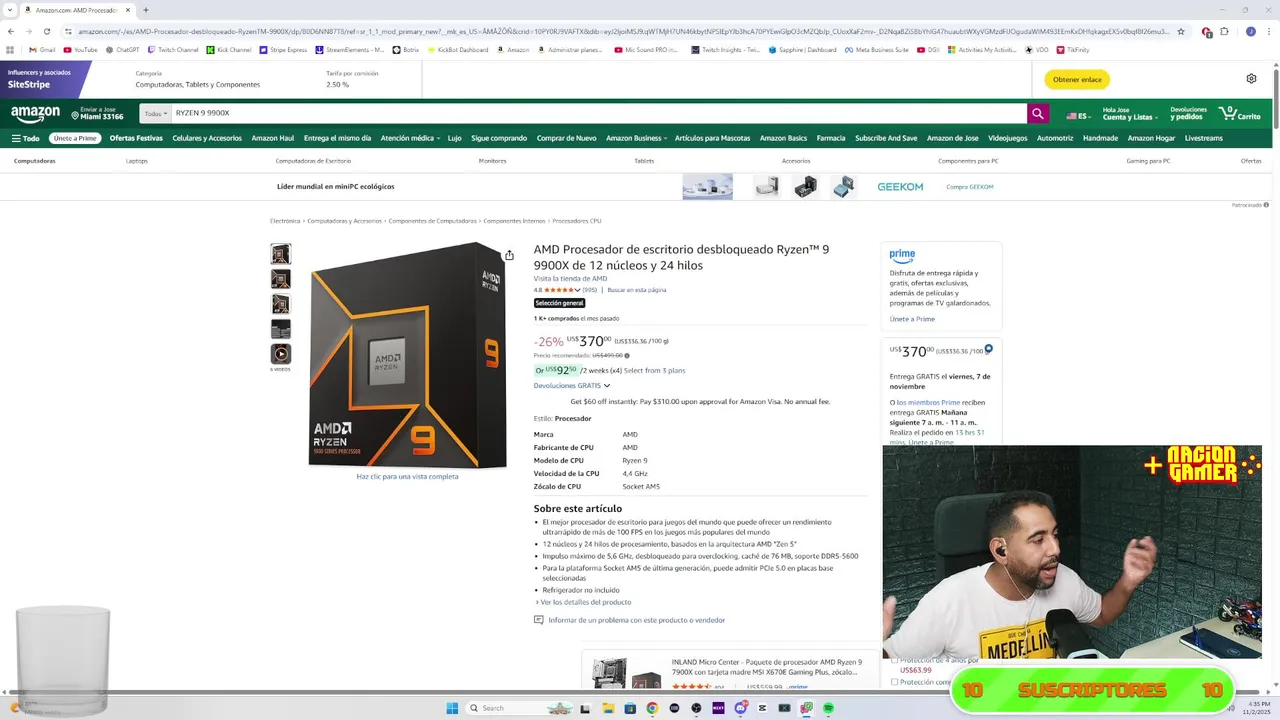Open the Gmail bookmark
Screen dimensions: 1280x720
point(42,49)
